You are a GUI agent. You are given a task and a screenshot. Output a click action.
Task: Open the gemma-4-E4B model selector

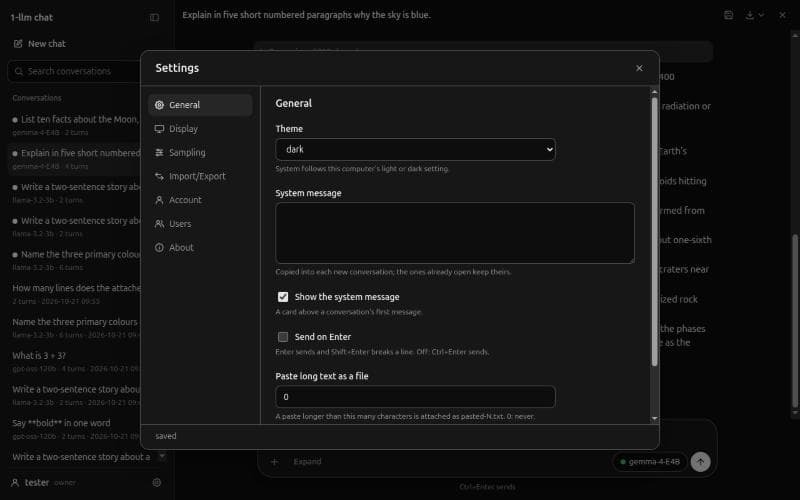[649, 461]
